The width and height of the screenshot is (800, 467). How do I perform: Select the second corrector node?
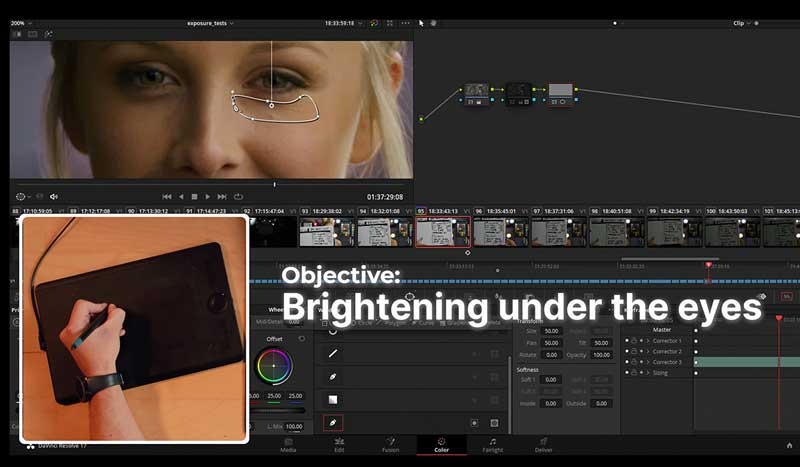pyautogui.click(x=518, y=94)
